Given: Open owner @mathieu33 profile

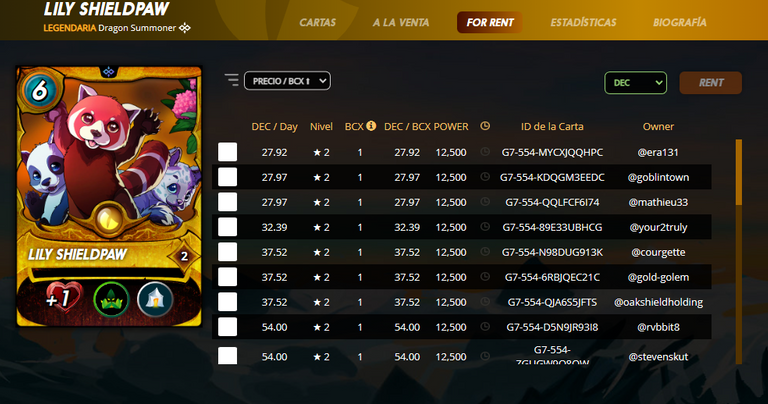Looking at the screenshot, I should pos(658,202).
